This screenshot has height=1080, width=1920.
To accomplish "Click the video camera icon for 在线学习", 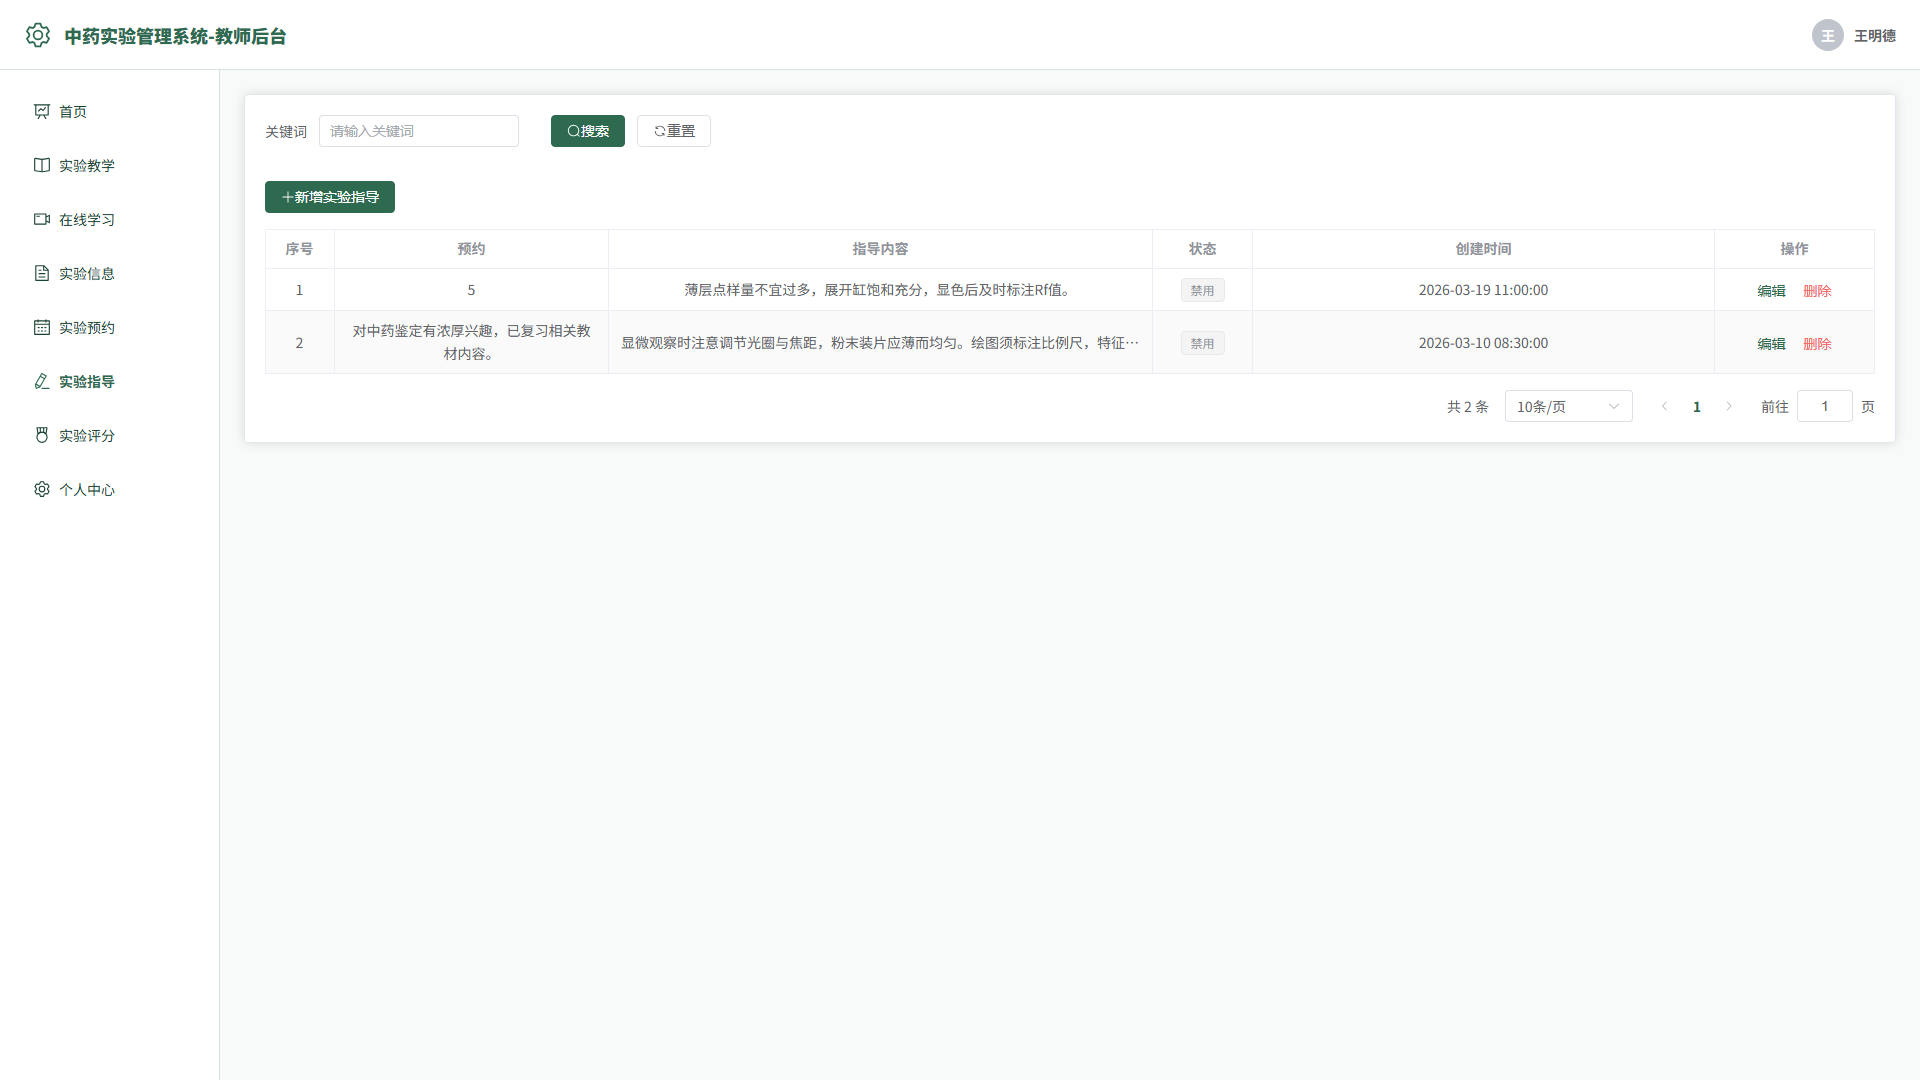I will [42, 219].
